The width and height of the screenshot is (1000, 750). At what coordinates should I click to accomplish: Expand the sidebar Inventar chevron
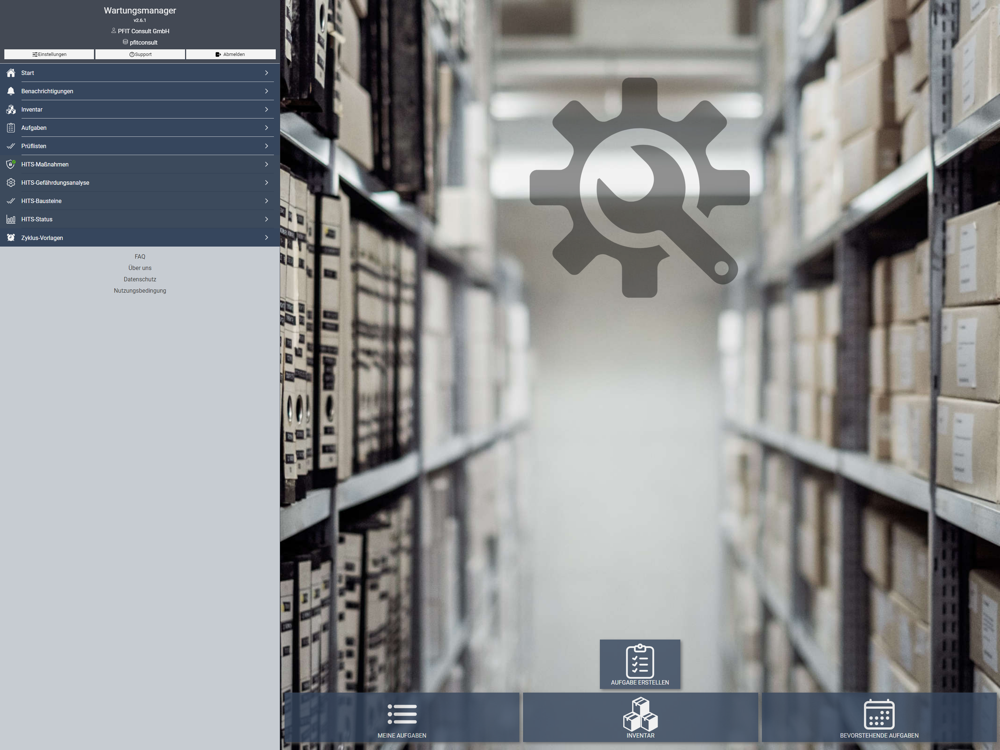coord(267,110)
